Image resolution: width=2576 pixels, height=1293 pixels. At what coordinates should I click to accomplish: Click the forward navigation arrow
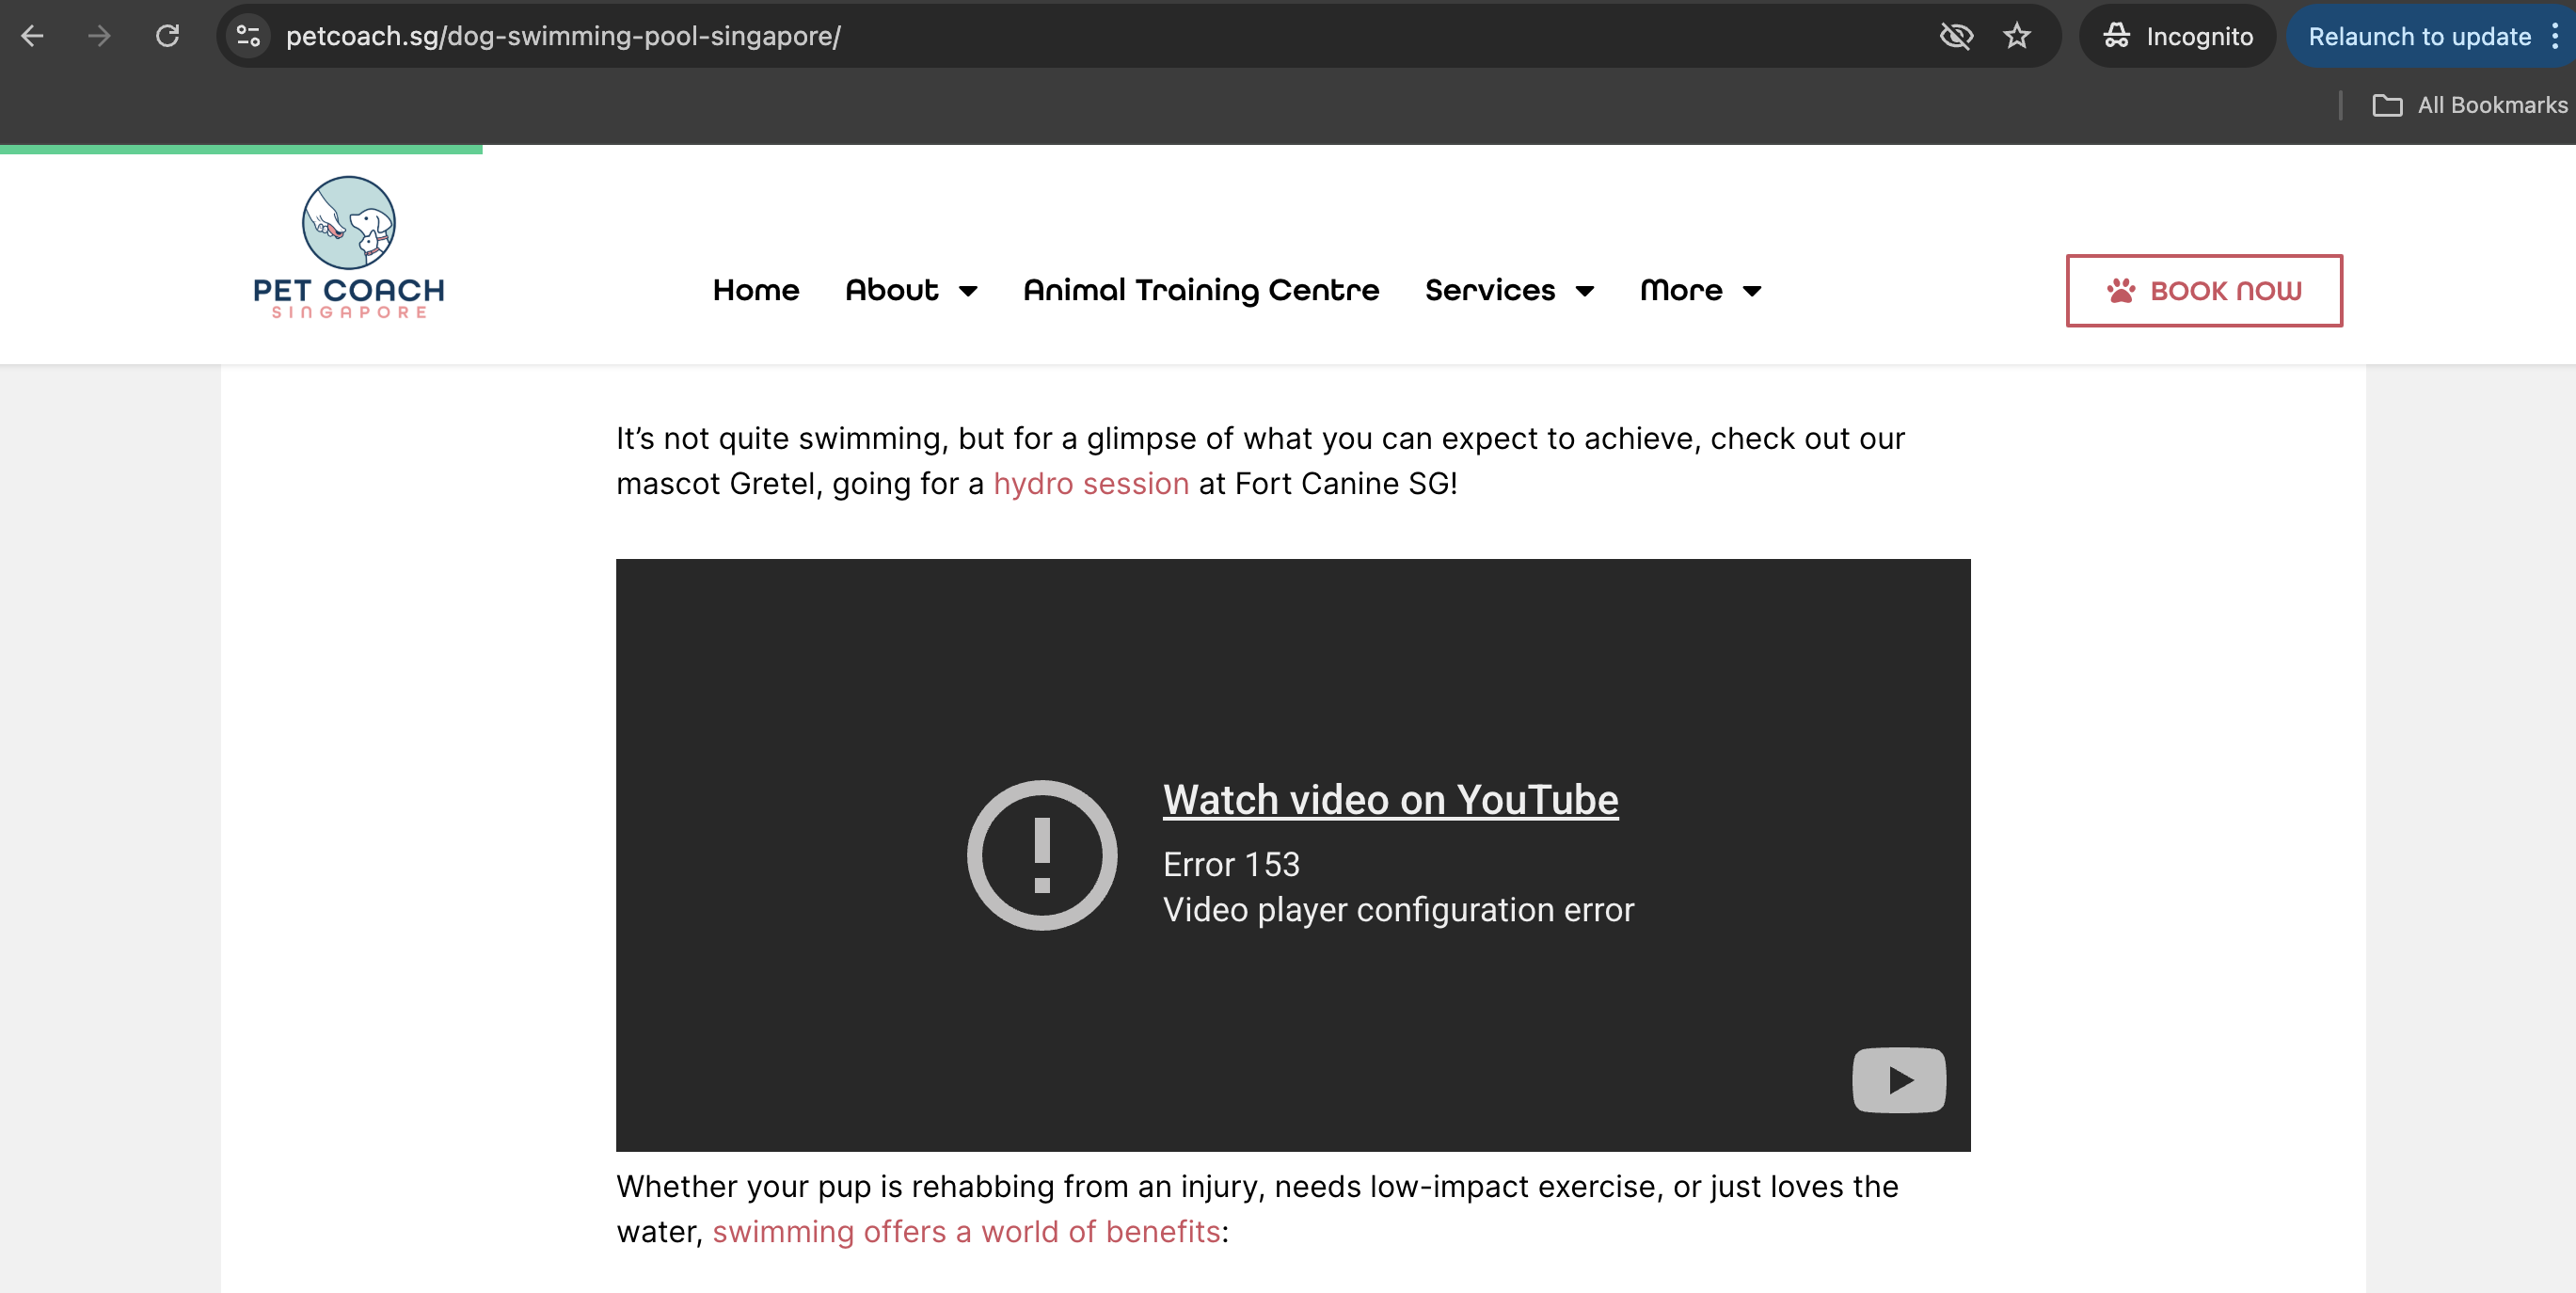99,36
